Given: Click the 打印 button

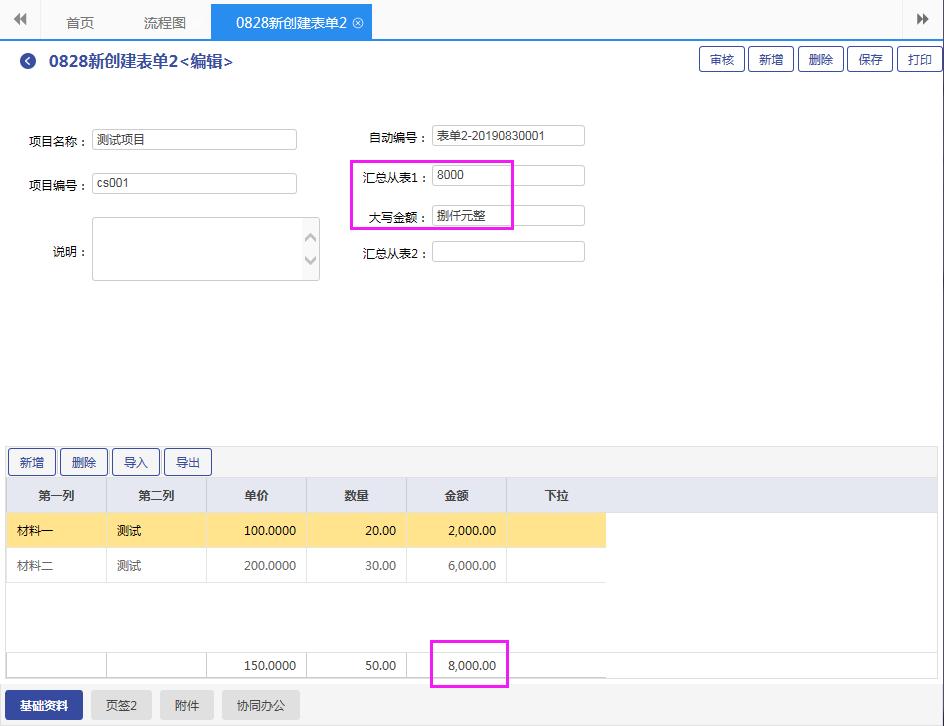Looking at the screenshot, I should 920,60.
